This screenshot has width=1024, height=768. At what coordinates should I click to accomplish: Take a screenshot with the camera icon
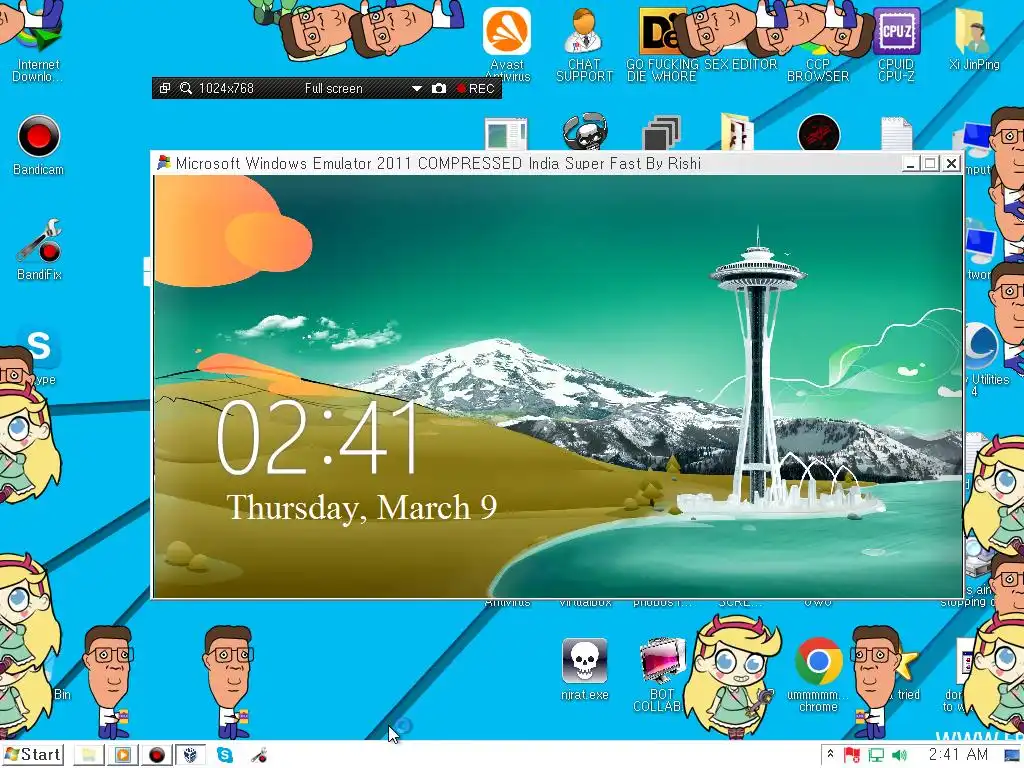tap(439, 88)
